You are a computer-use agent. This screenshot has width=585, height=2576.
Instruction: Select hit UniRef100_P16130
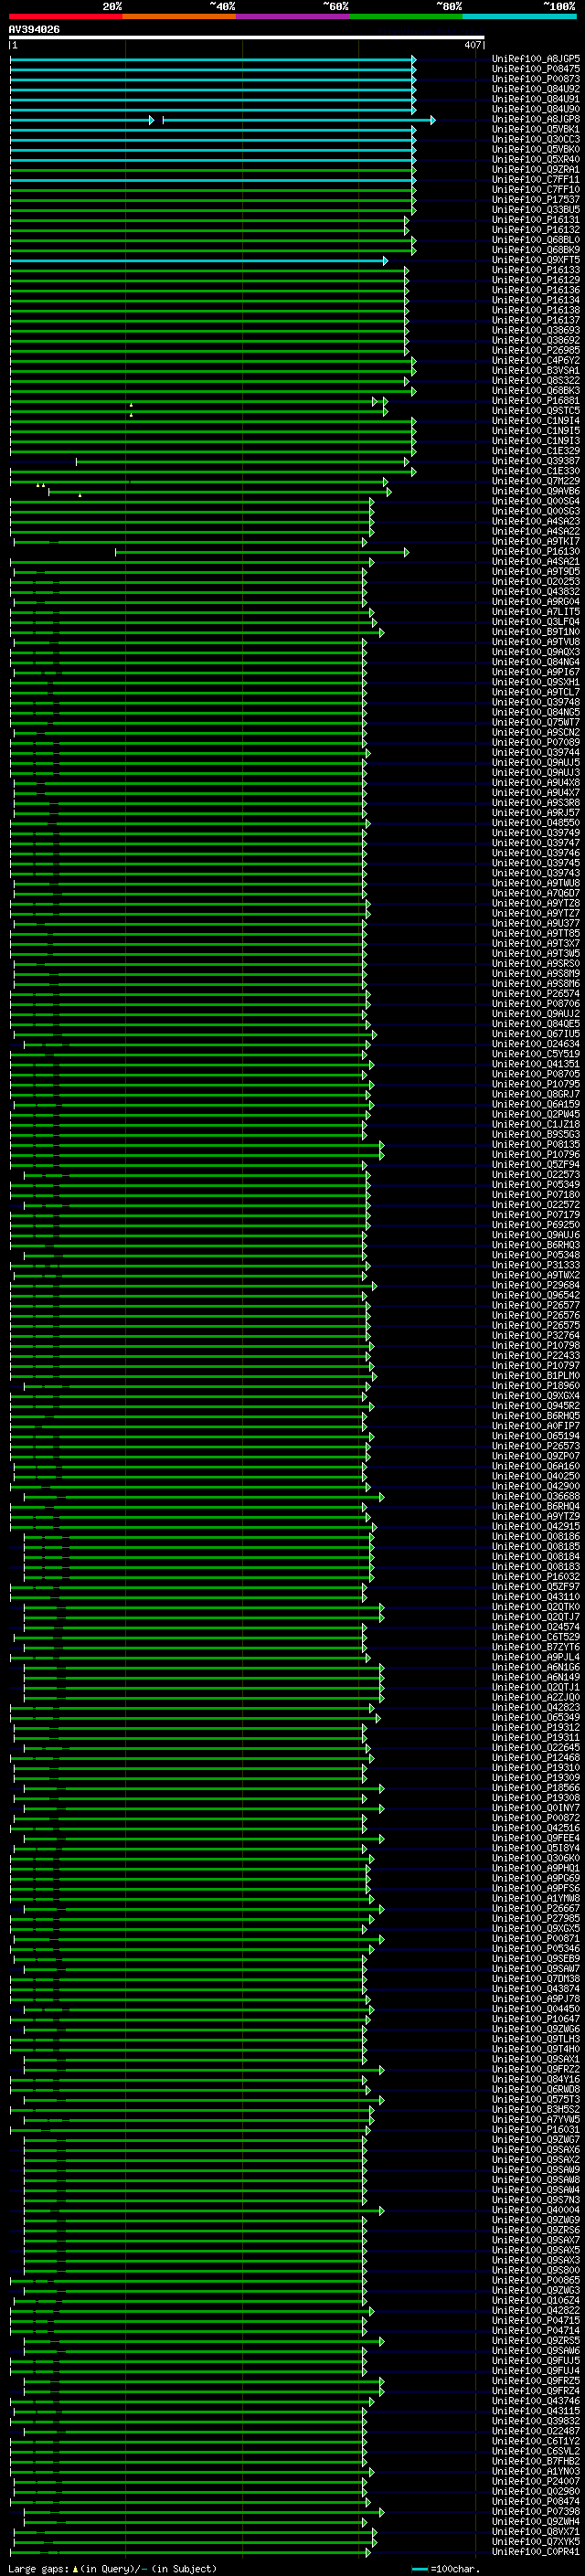tap(536, 551)
